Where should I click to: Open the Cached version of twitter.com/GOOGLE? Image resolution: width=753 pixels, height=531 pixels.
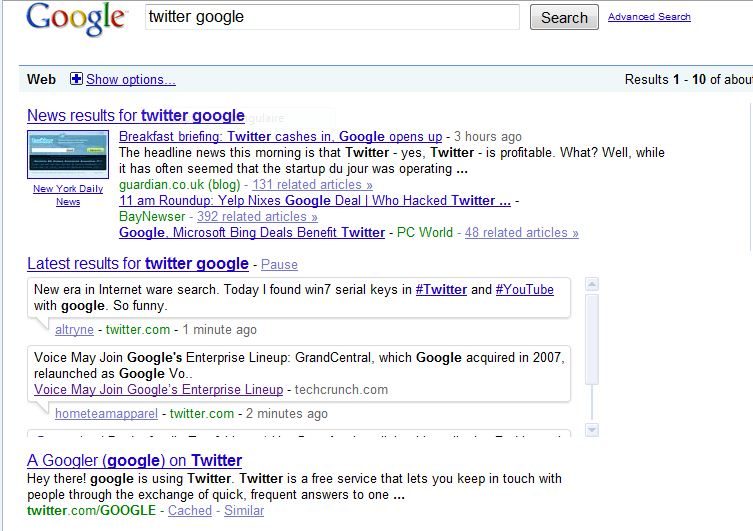click(190, 511)
